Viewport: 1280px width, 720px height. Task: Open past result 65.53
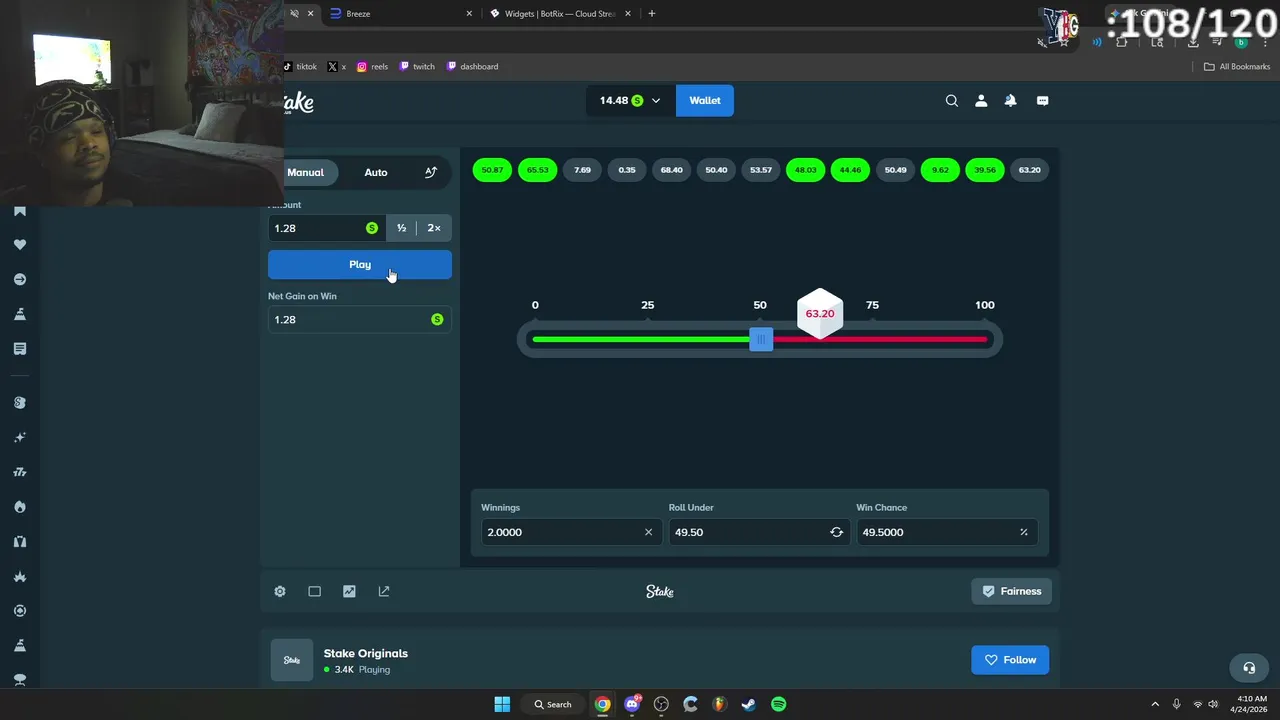[x=537, y=170]
